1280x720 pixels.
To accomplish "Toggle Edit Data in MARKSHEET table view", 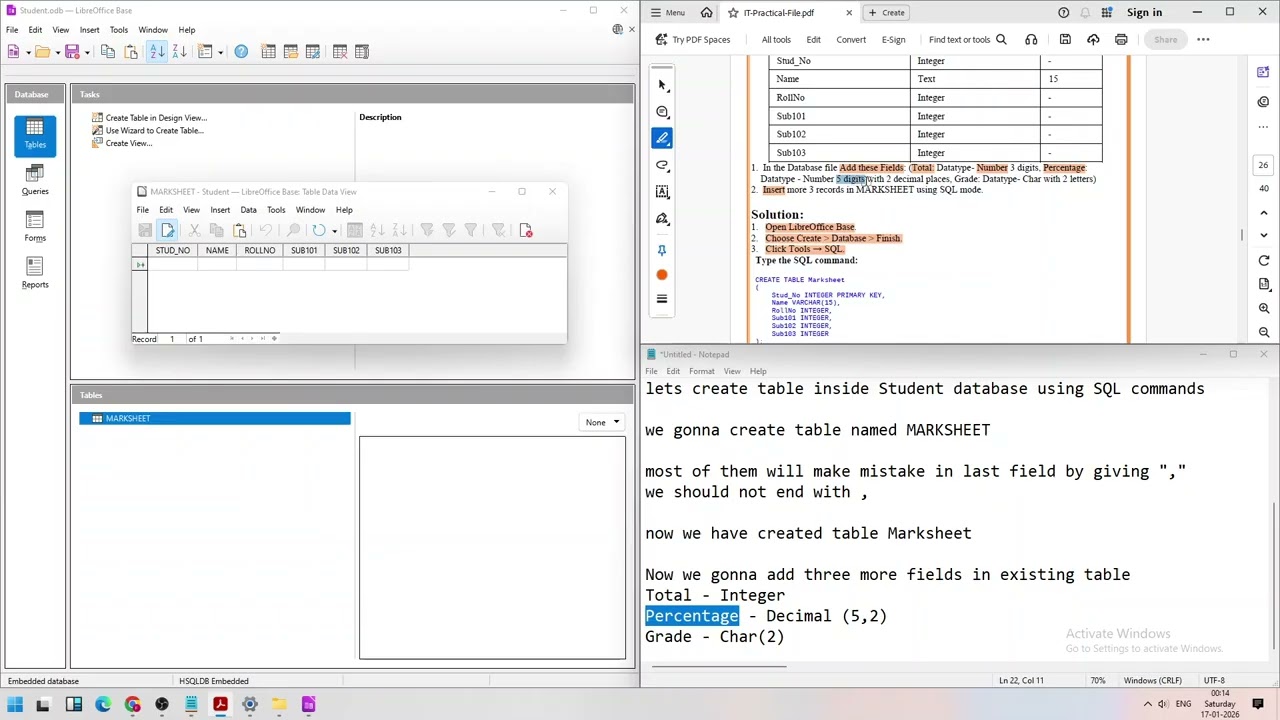I will pyautogui.click(x=167, y=230).
